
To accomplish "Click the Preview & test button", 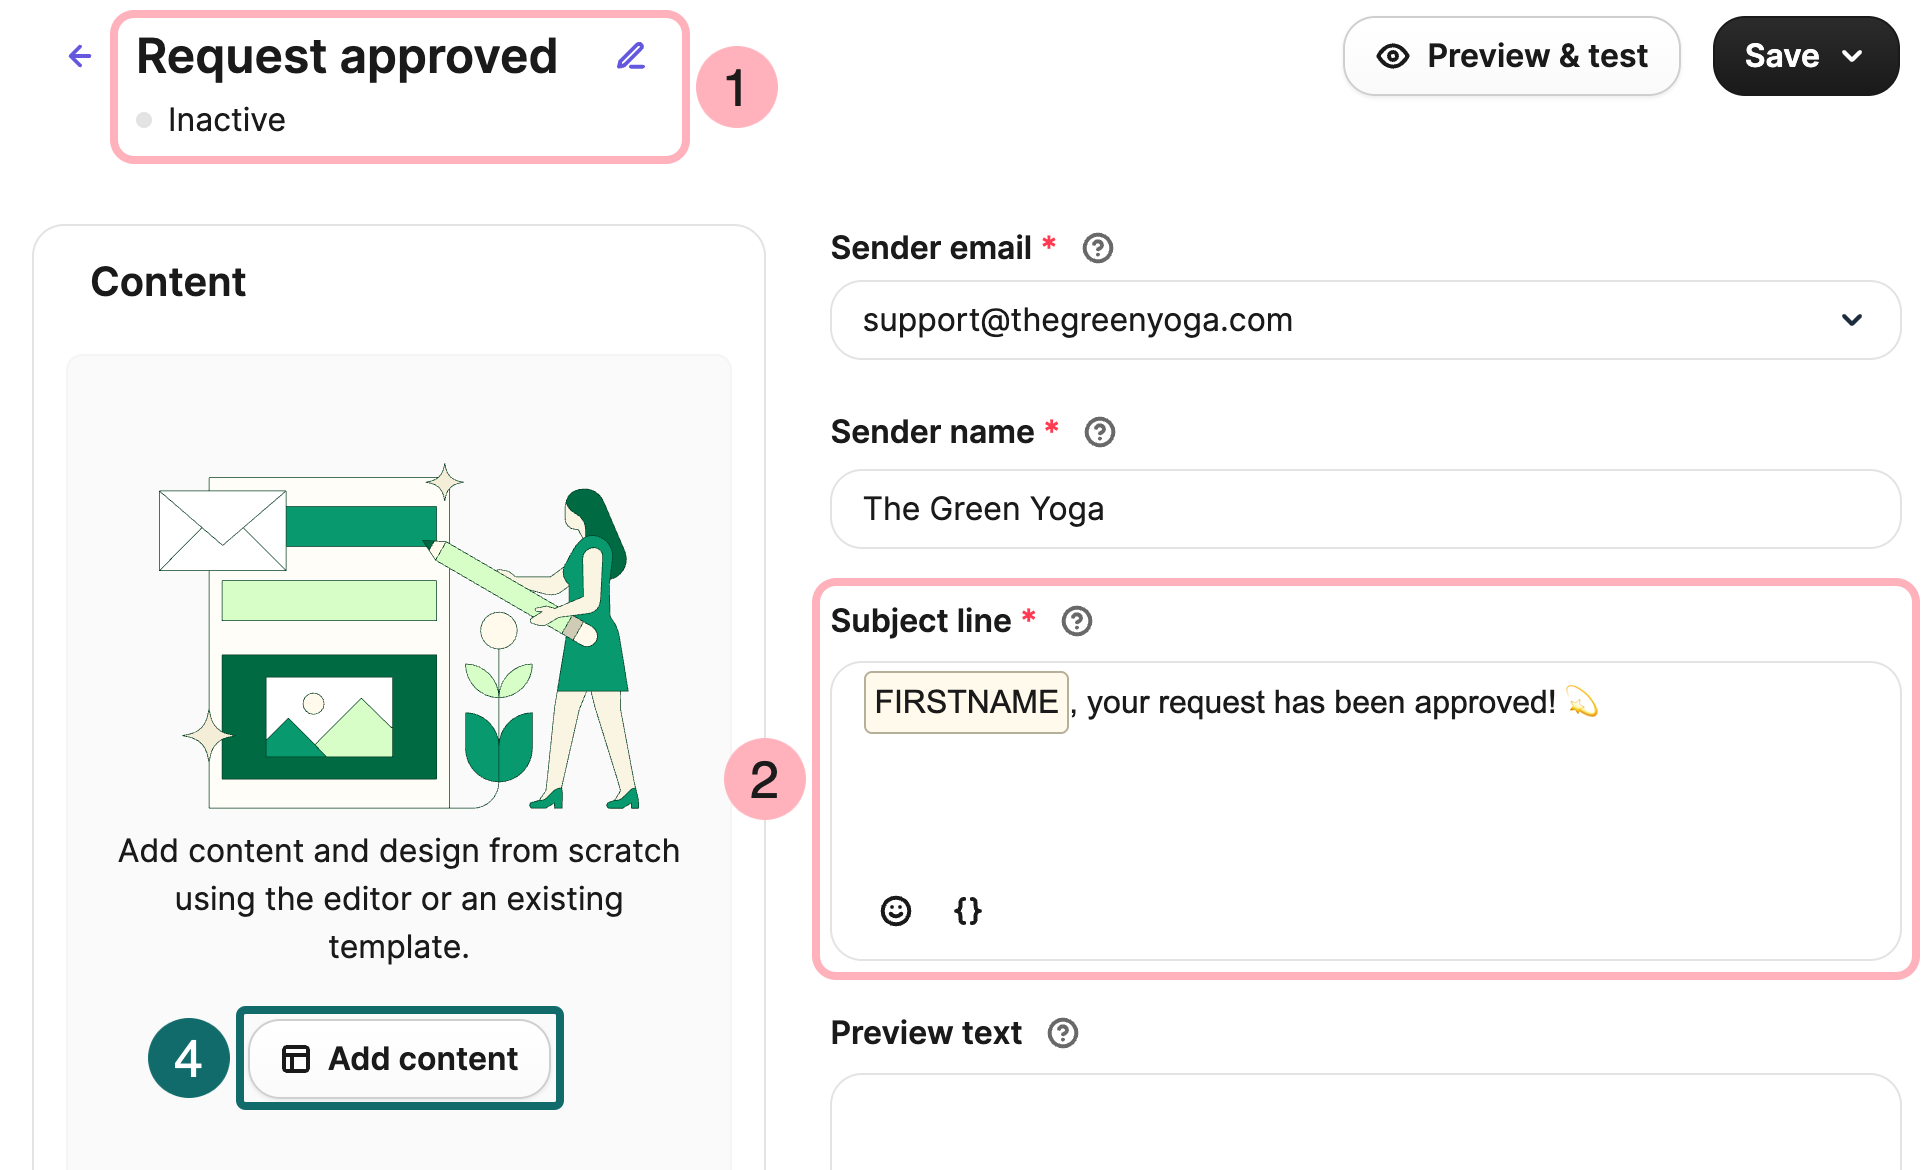I will tap(1512, 56).
